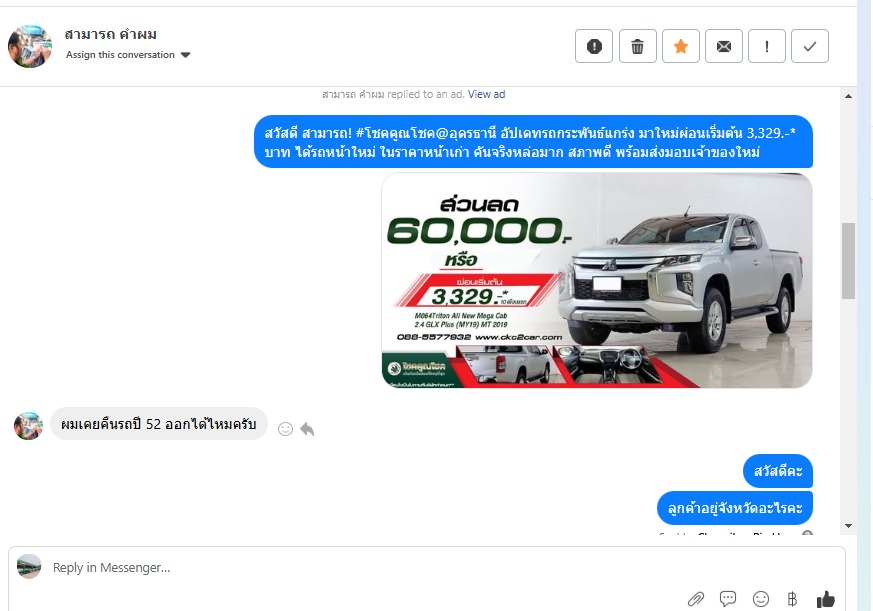The image size is (873, 611).
Task: Select the ลูกค้าอยู่จังหวัดอะไรคะ message bubble
Action: [x=735, y=508]
